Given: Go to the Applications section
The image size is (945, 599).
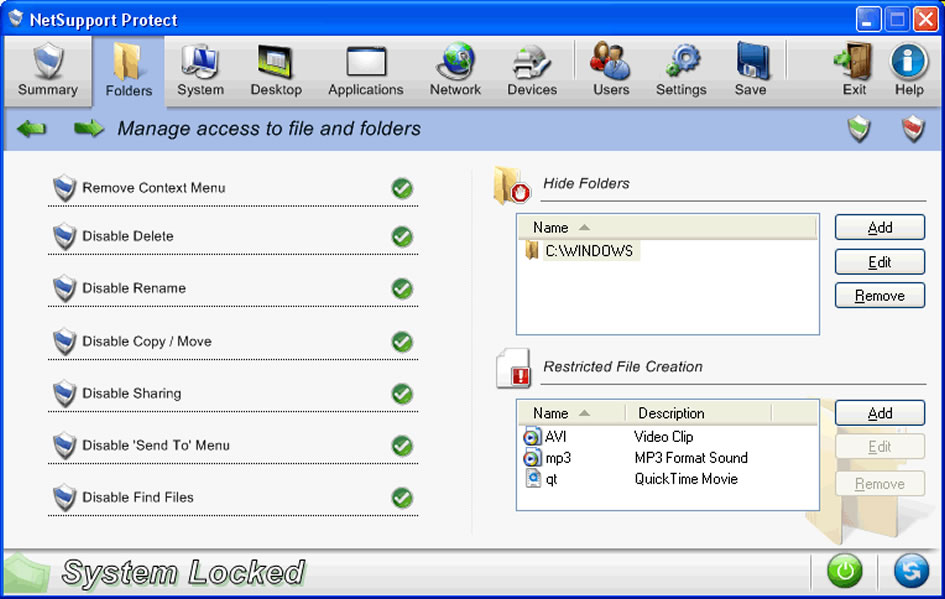Looking at the screenshot, I should 365,71.
